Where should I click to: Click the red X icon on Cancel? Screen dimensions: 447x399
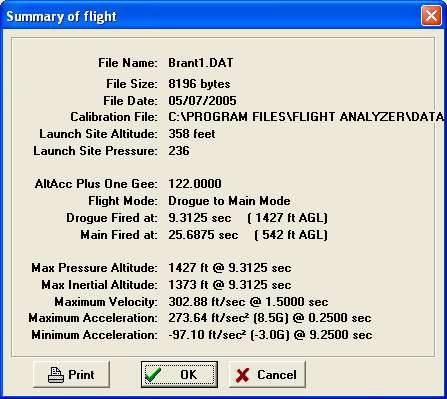click(242, 375)
